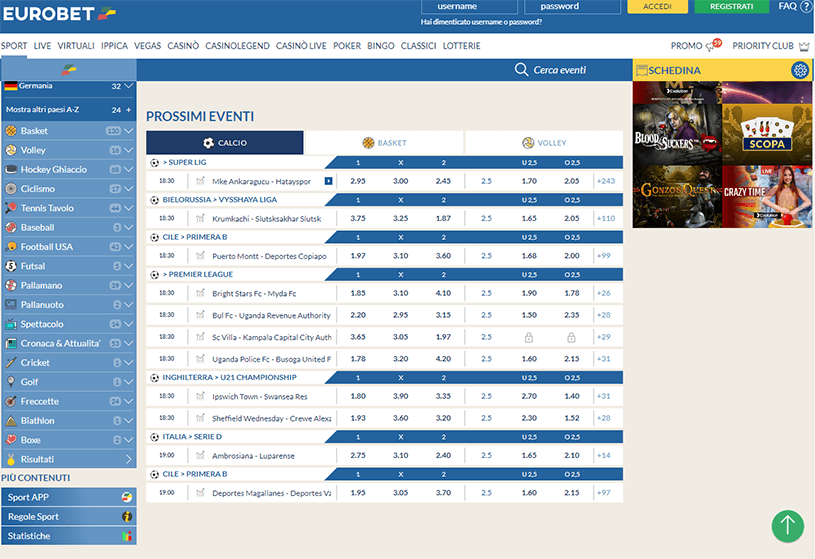This screenshot has width=815, height=559.
Task: Open the Risultati arrow
Action: pyautogui.click(x=128, y=459)
